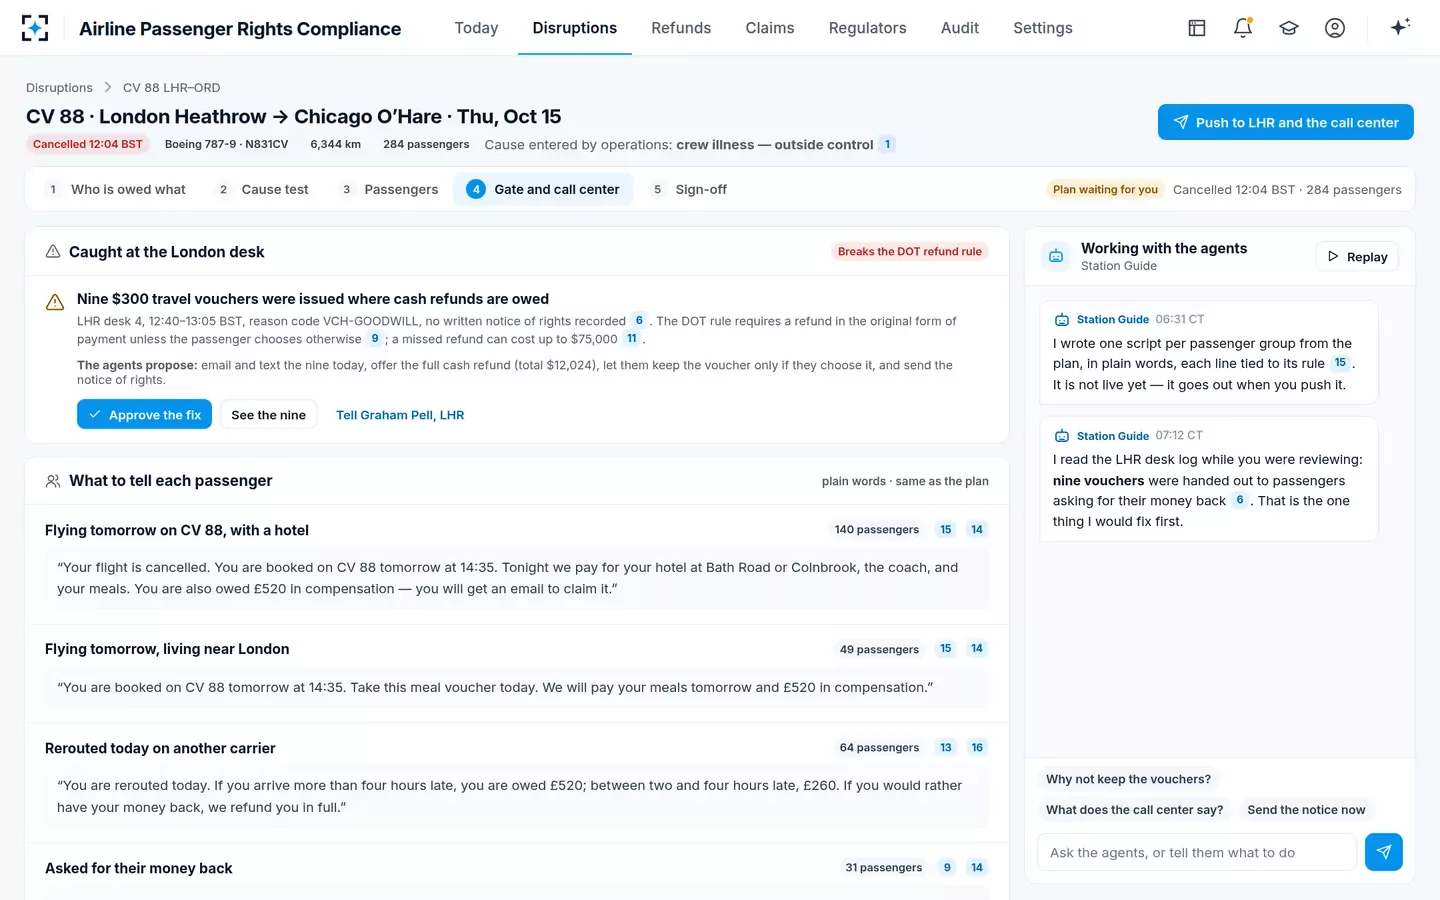The image size is (1440, 900).
Task: Open the notifications bell
Action: (x=1243, y=28)
